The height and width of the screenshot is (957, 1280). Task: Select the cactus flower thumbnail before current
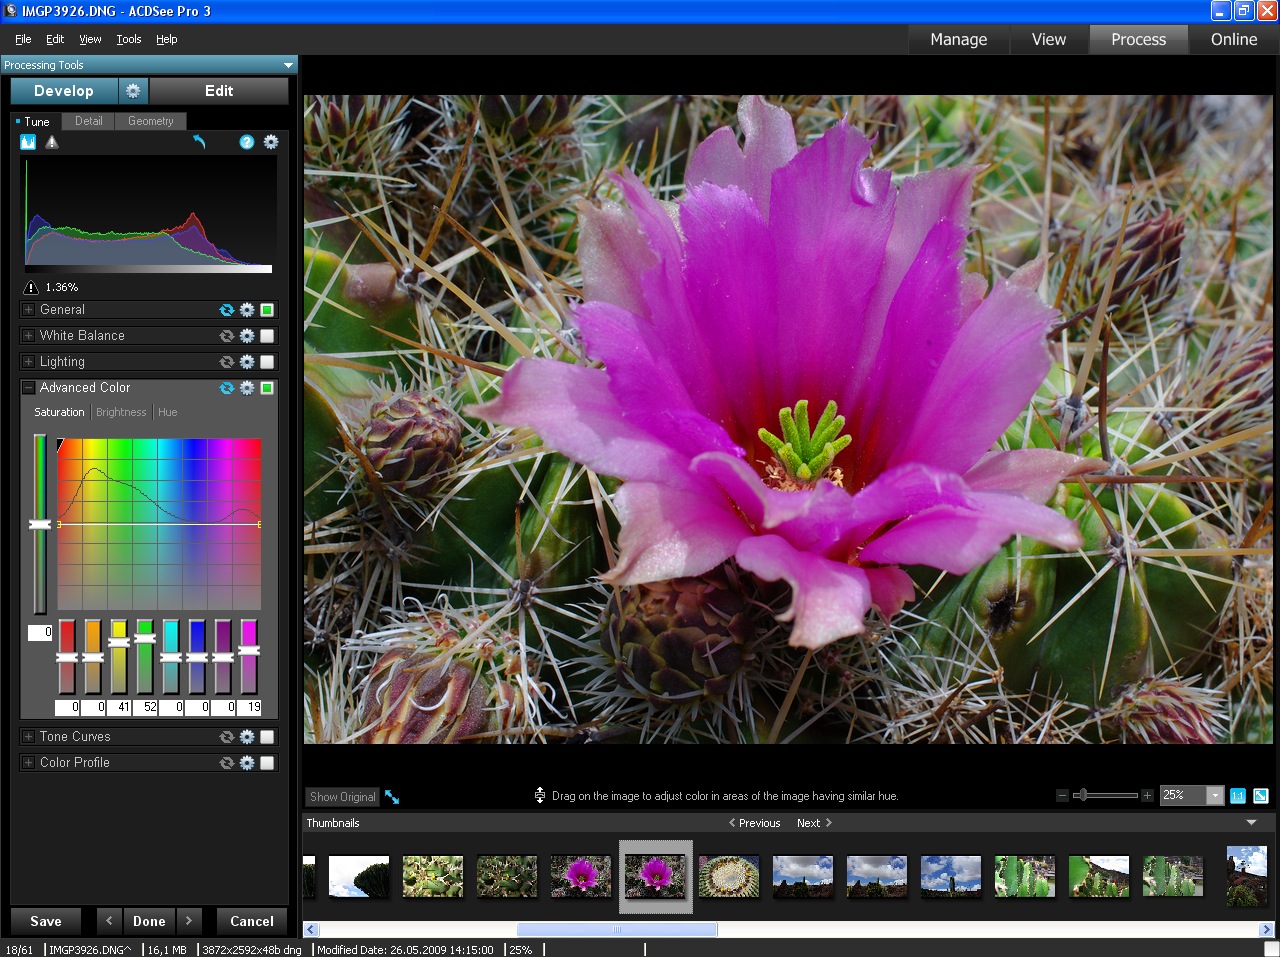(x=581, y=876)
